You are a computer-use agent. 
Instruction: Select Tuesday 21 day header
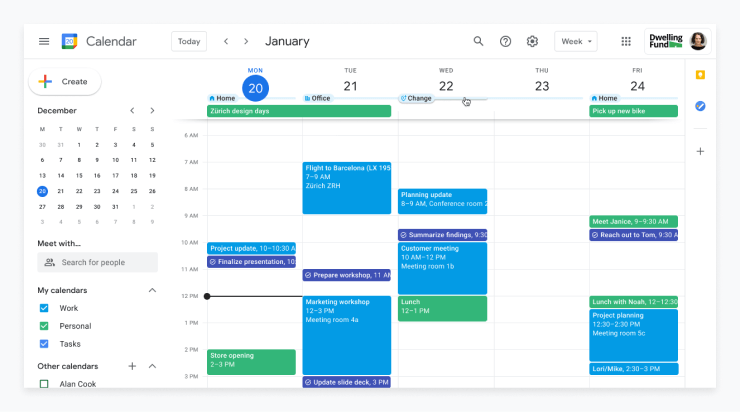coord(350,86)
